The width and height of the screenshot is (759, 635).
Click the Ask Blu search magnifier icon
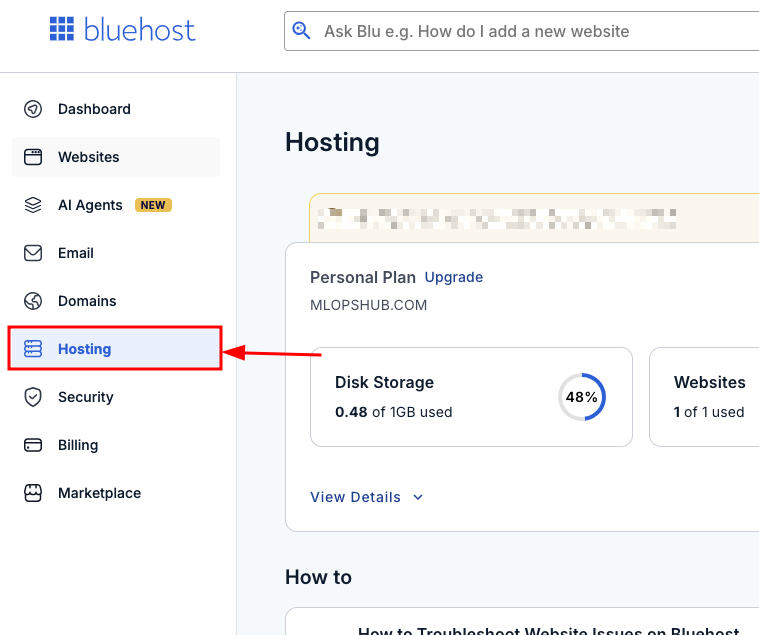(x=301, y=30)
